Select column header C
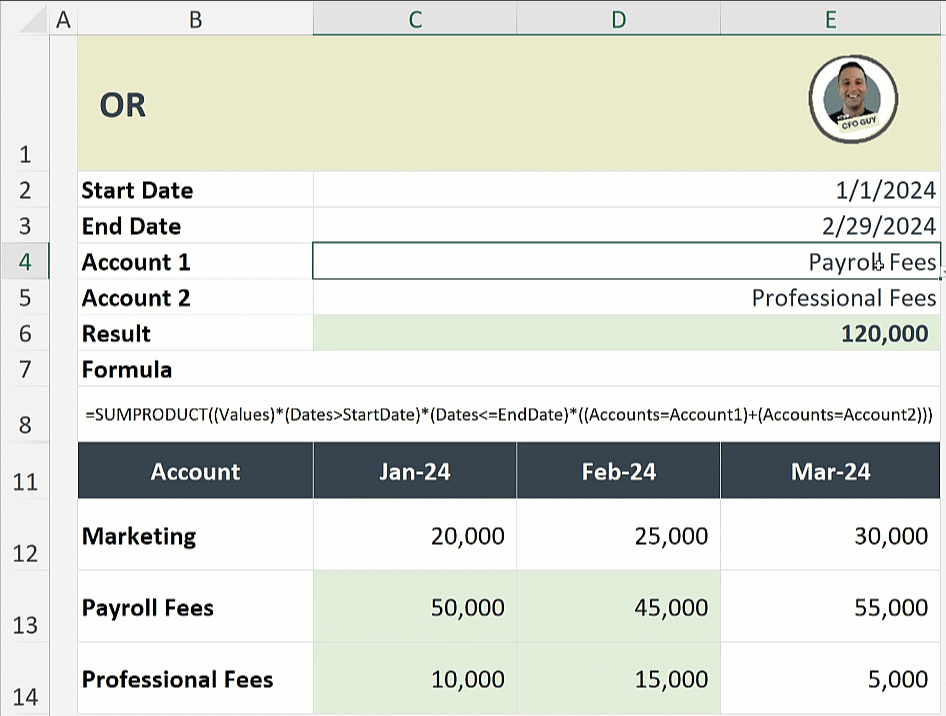This screenshot has width=946, height=716. 413,19
